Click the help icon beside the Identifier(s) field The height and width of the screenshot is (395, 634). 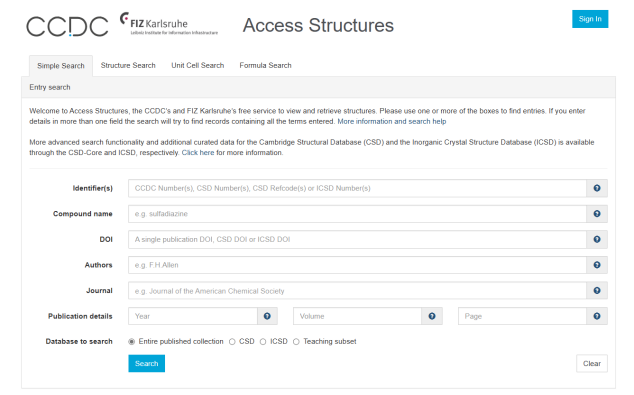597,188
